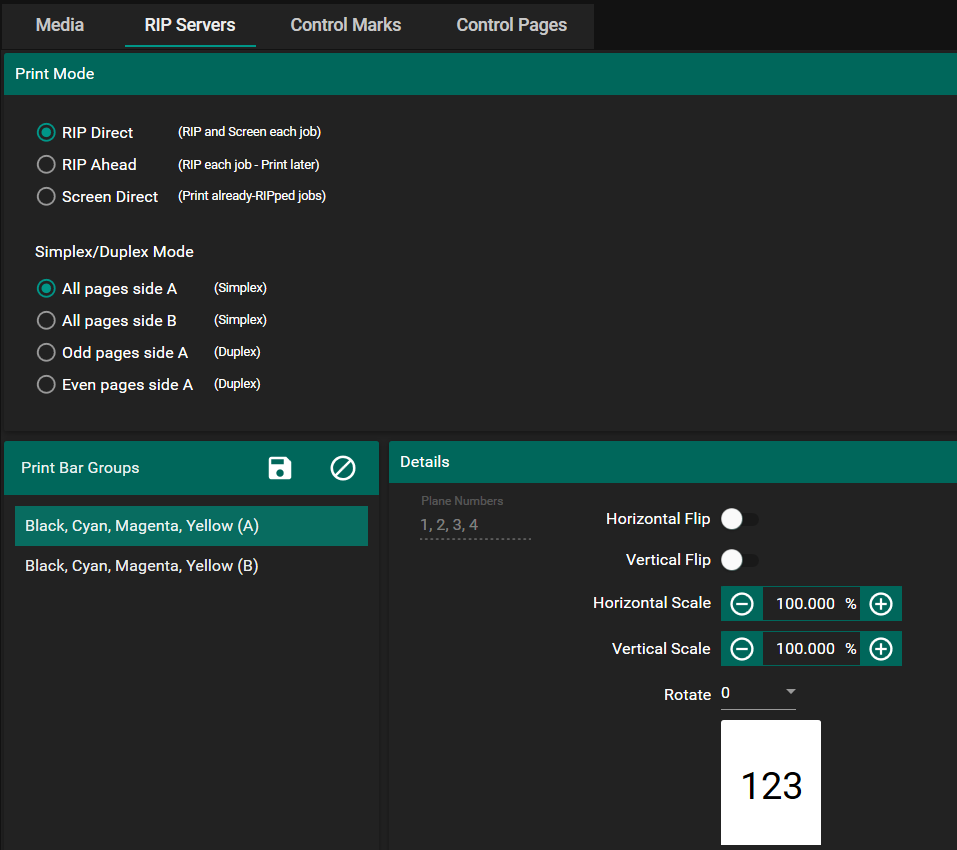Select Even pages side A duplex
The height and width of the screenshot is (850, 957).
(46, 385)
